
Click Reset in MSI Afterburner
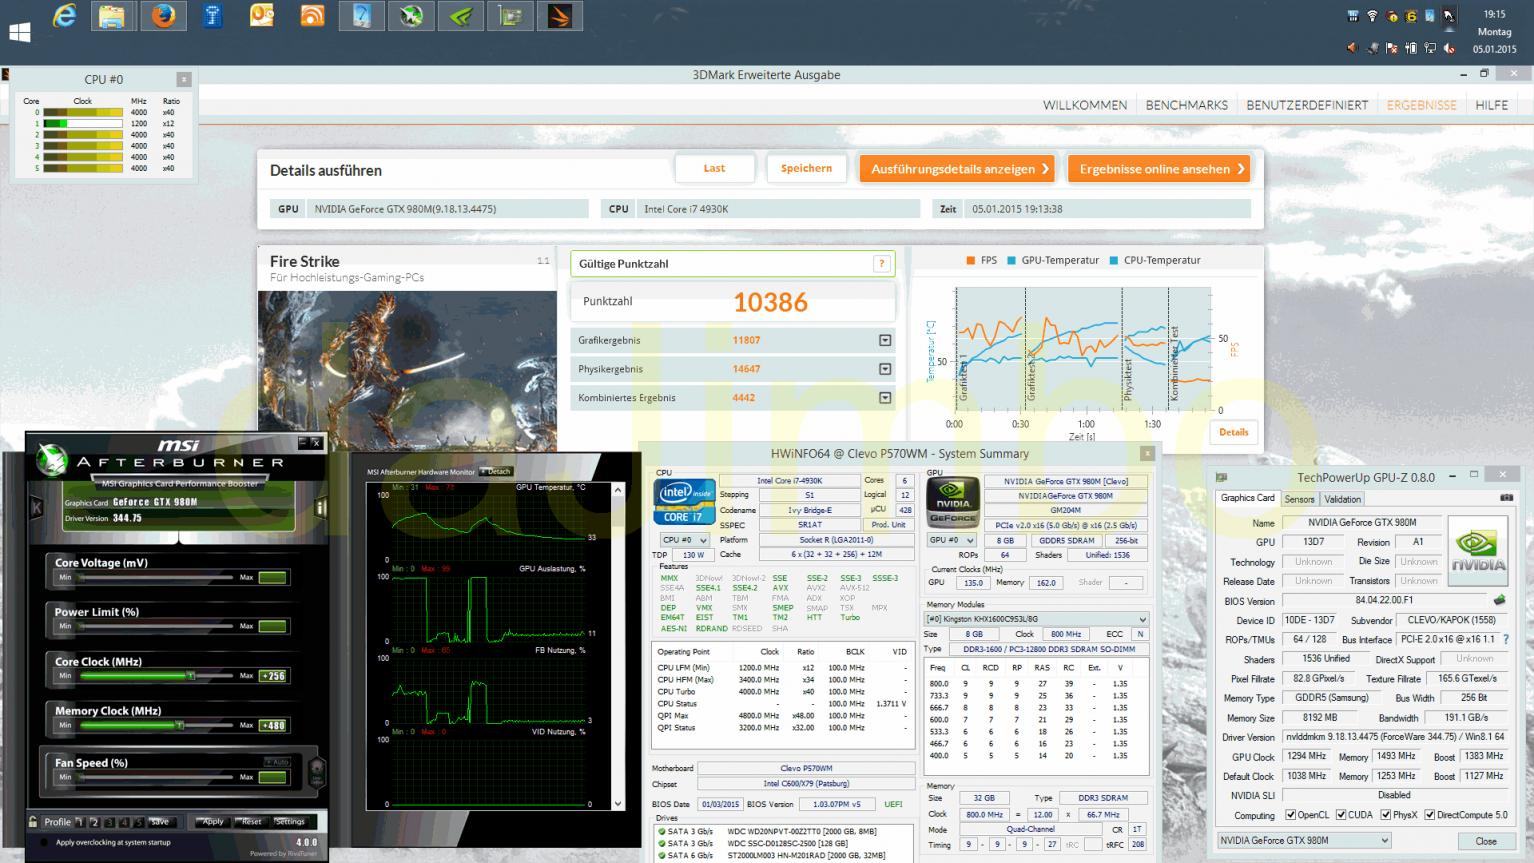point(252,822)
